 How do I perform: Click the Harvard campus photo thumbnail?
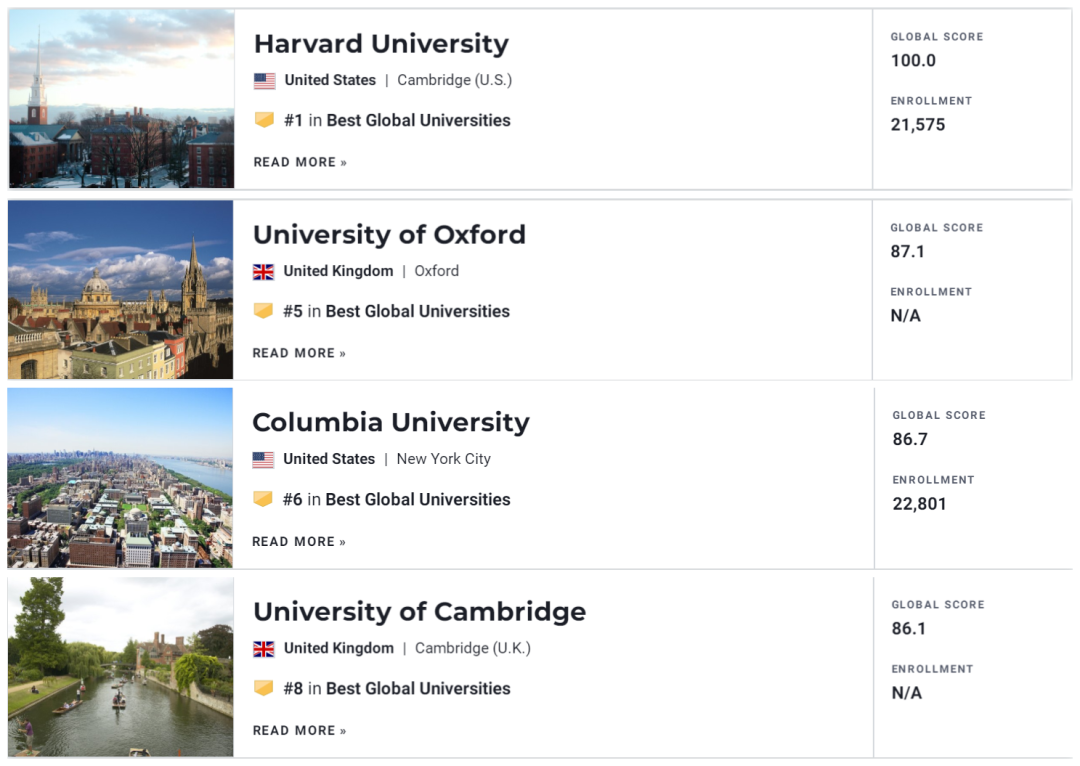point(122,99)
